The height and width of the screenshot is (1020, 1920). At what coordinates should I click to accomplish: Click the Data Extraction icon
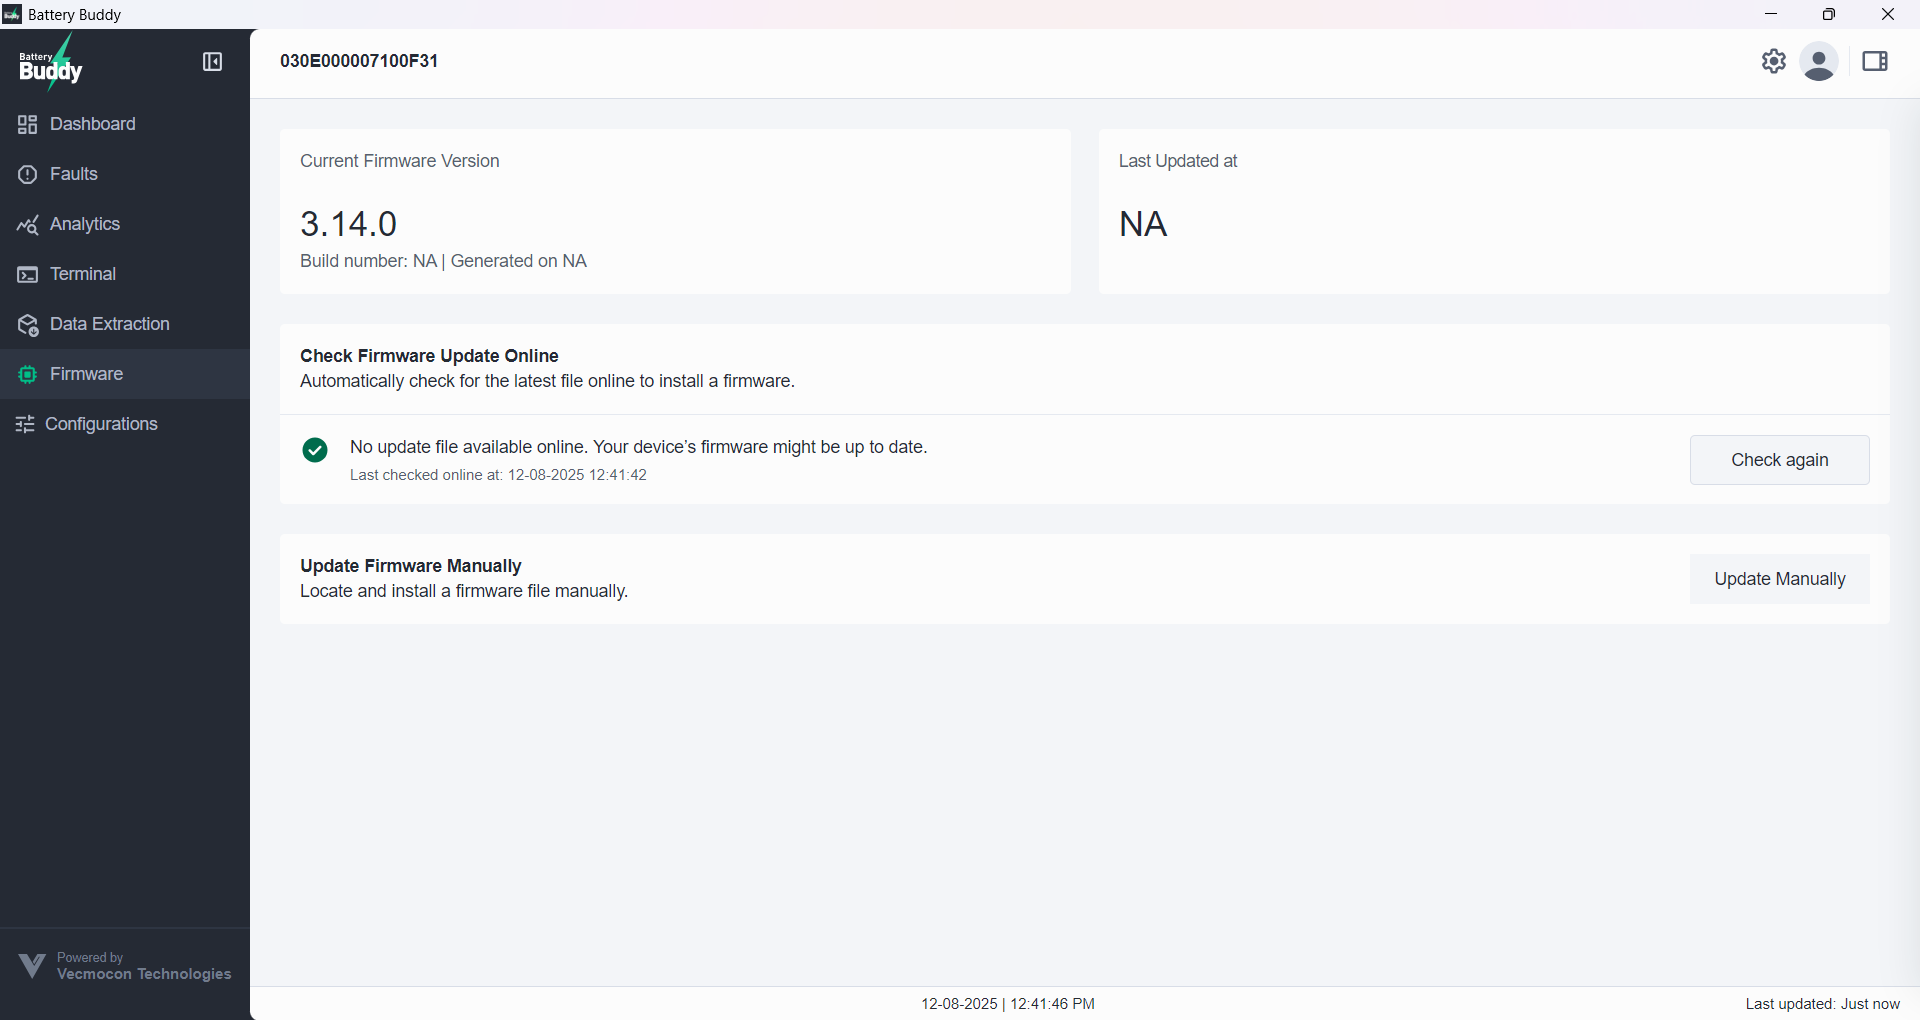(27, 325)
